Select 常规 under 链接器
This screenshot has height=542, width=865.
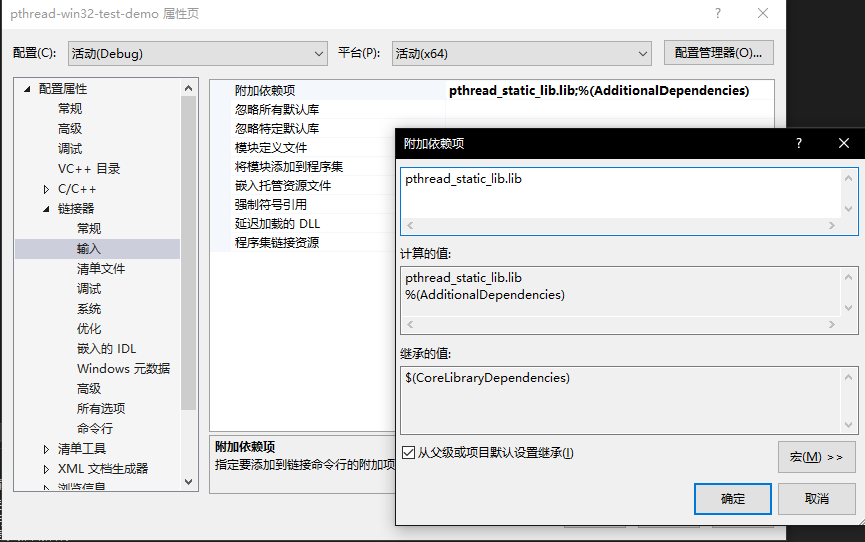point(89,229)
